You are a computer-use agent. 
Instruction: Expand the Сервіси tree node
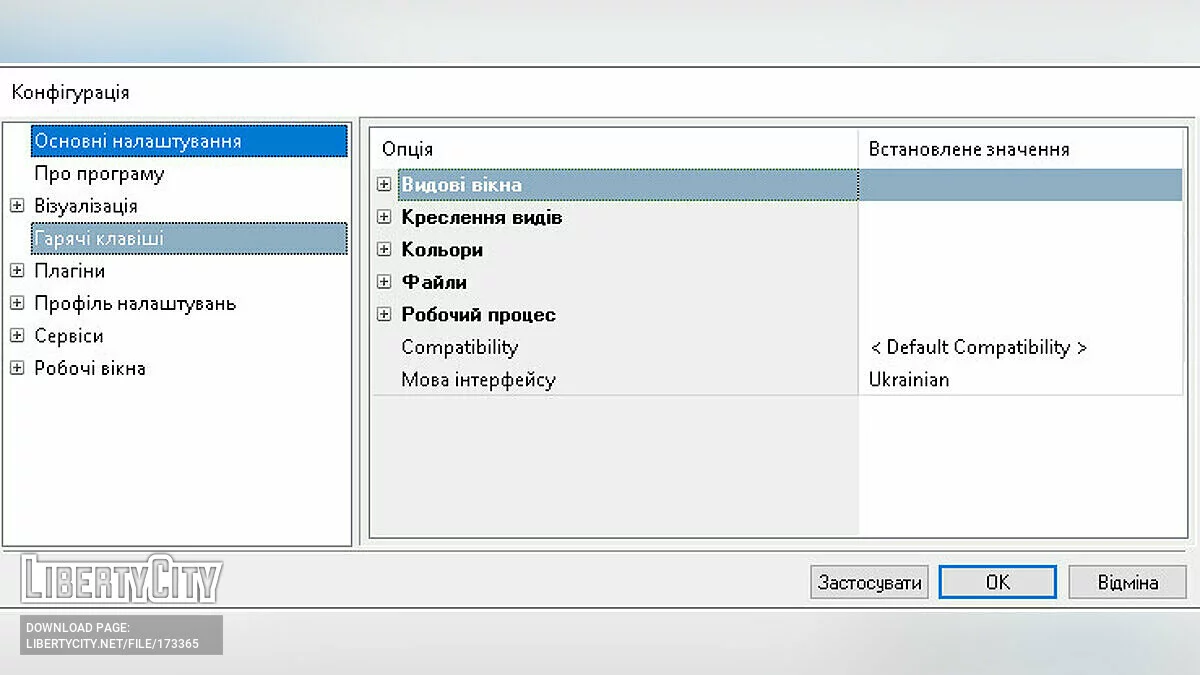pyautogui.click(x=17, y=336)
